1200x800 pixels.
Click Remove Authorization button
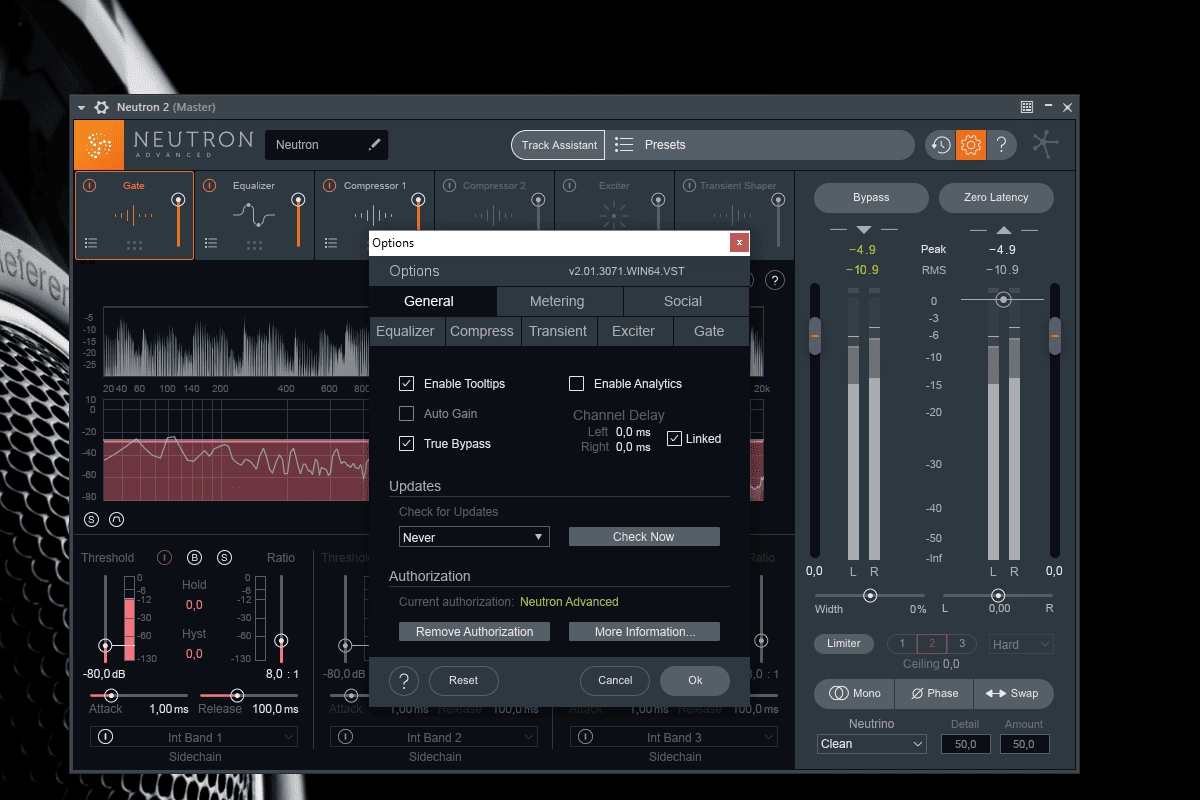pyautogui.click(x=475, y=632)
